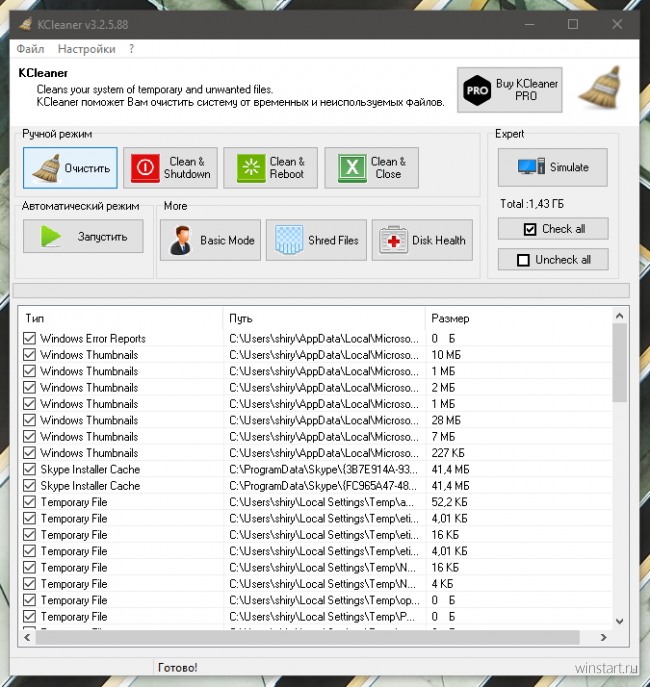Uncheck the Windows Thumbnails 2 МБ checkbox
The image size is (650, 687).
click(29, 387)
